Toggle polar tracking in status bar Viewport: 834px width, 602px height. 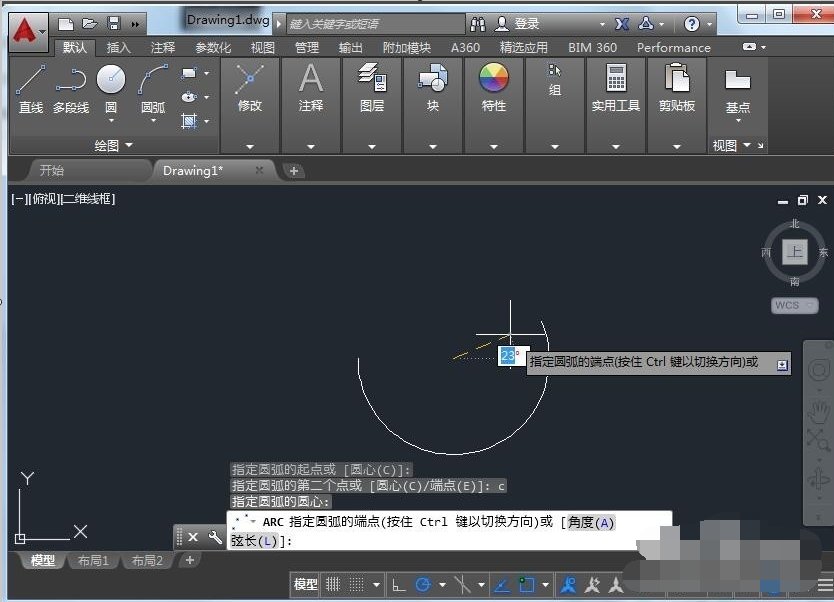(424, 585)
